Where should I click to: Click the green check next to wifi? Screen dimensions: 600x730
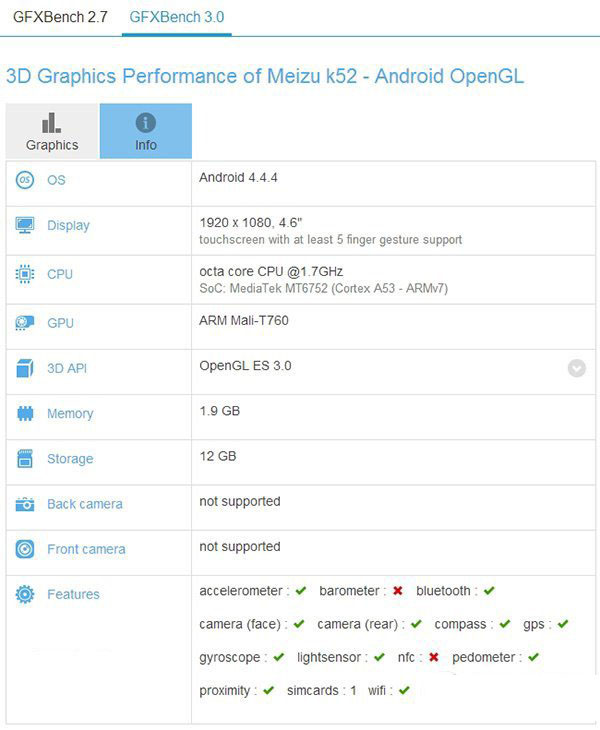pos(404,690)
